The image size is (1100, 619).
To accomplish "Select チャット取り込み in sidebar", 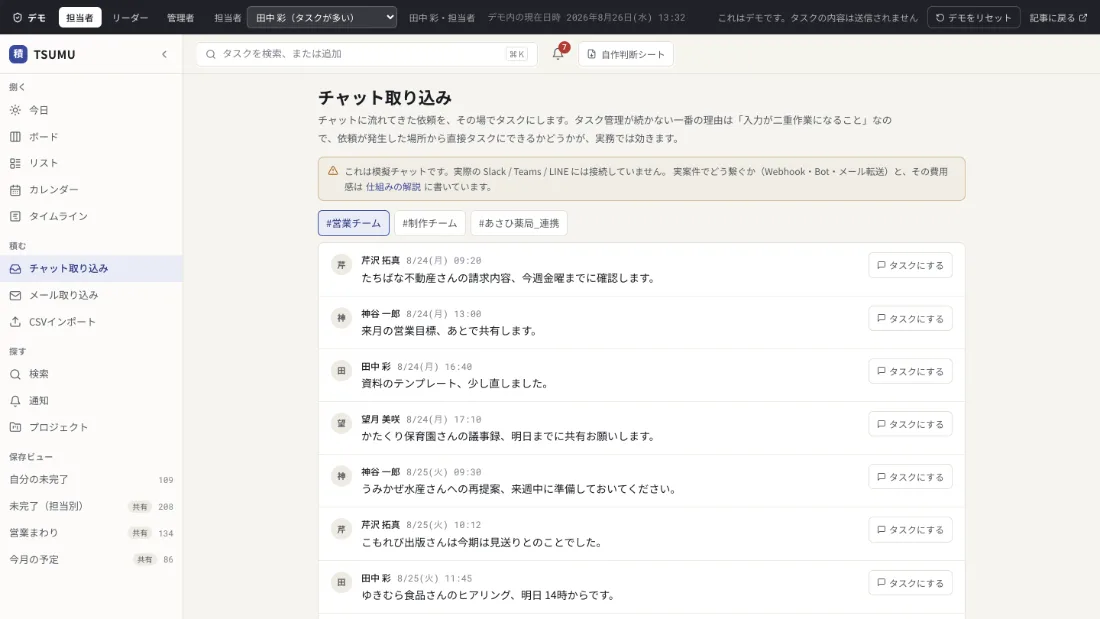I will click(x=91, y=269).
